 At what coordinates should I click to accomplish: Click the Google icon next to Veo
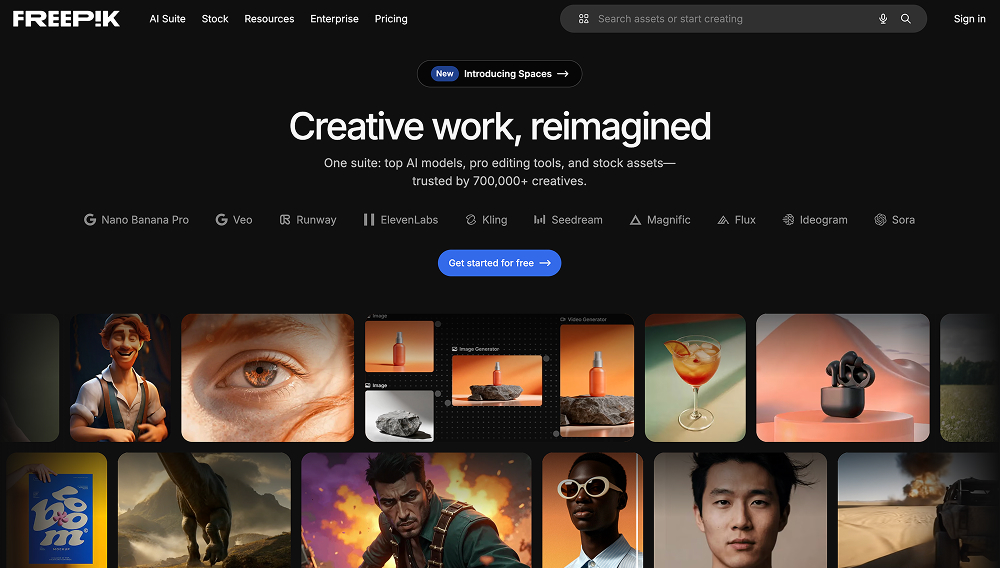tap(221, 220)
